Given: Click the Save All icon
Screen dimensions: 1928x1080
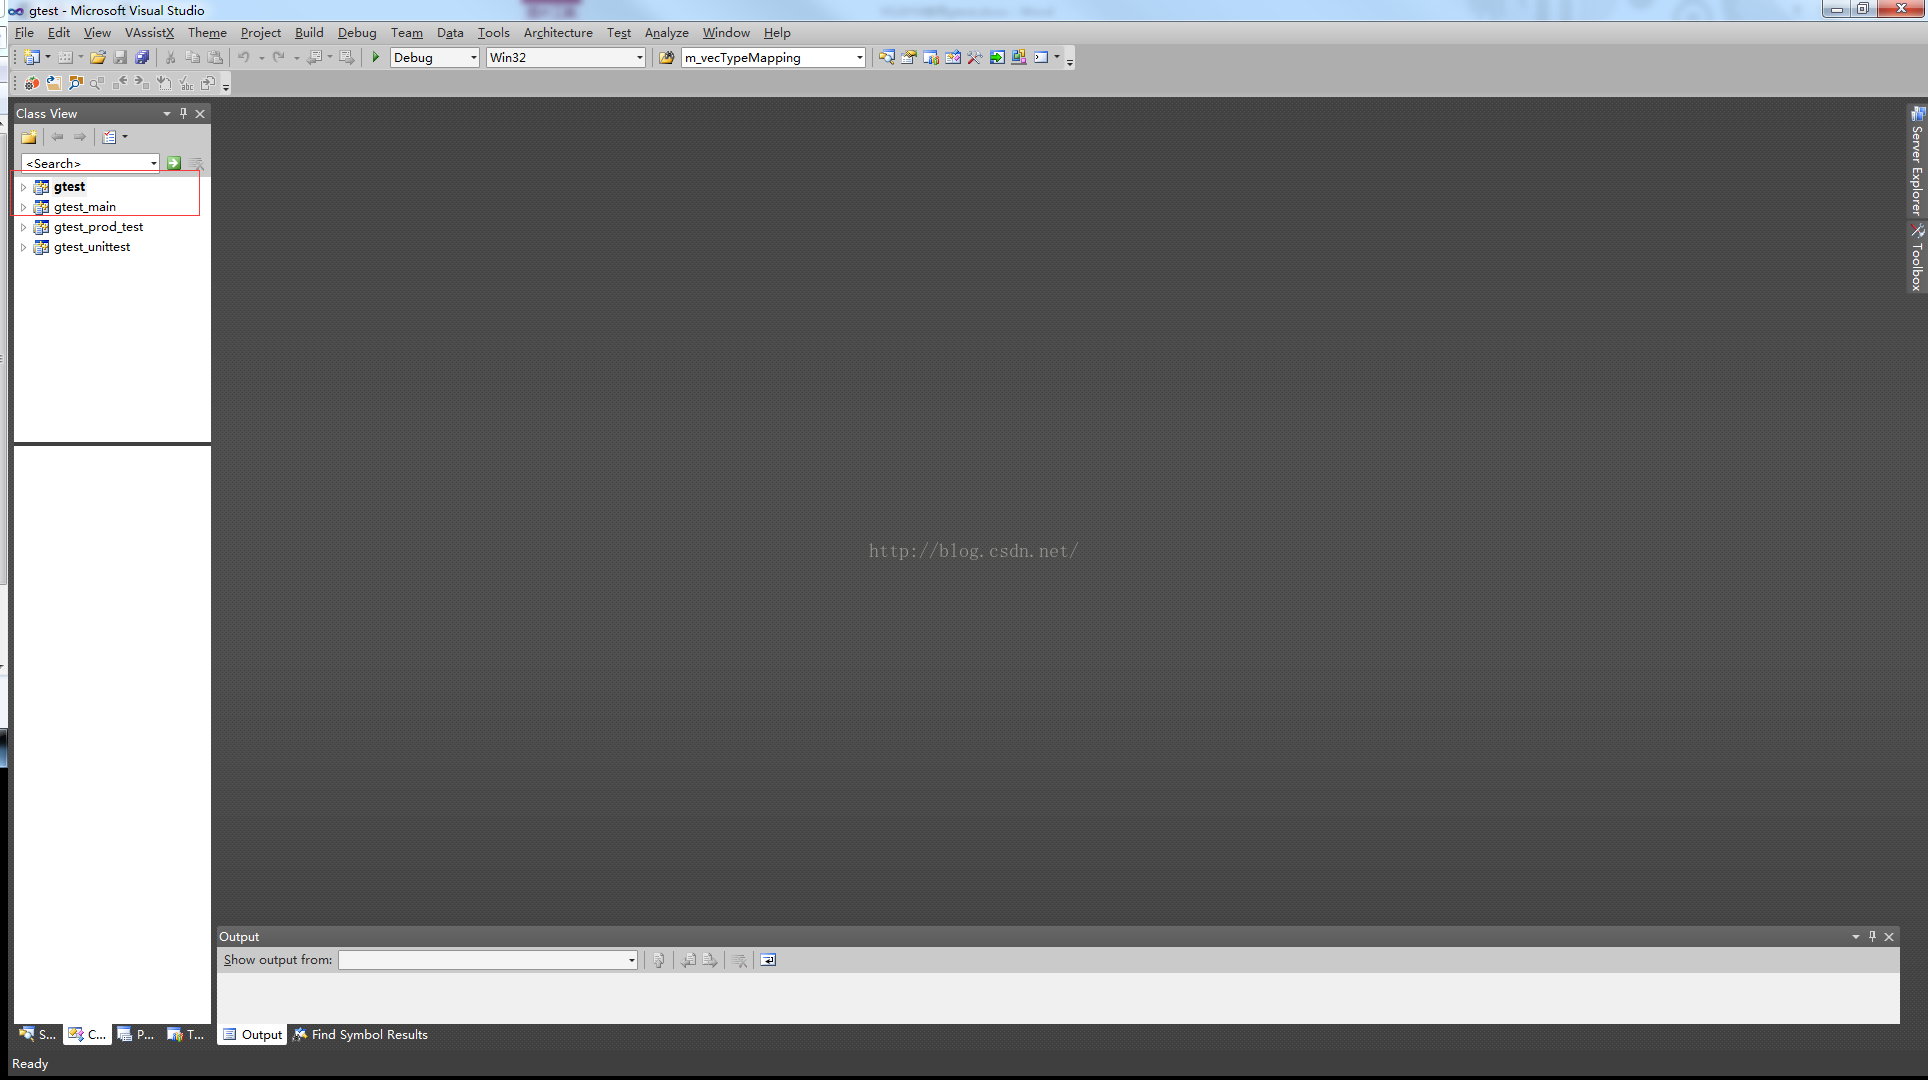Looking at the screenshot, I should pyautogui.click(x=142, y=58).
